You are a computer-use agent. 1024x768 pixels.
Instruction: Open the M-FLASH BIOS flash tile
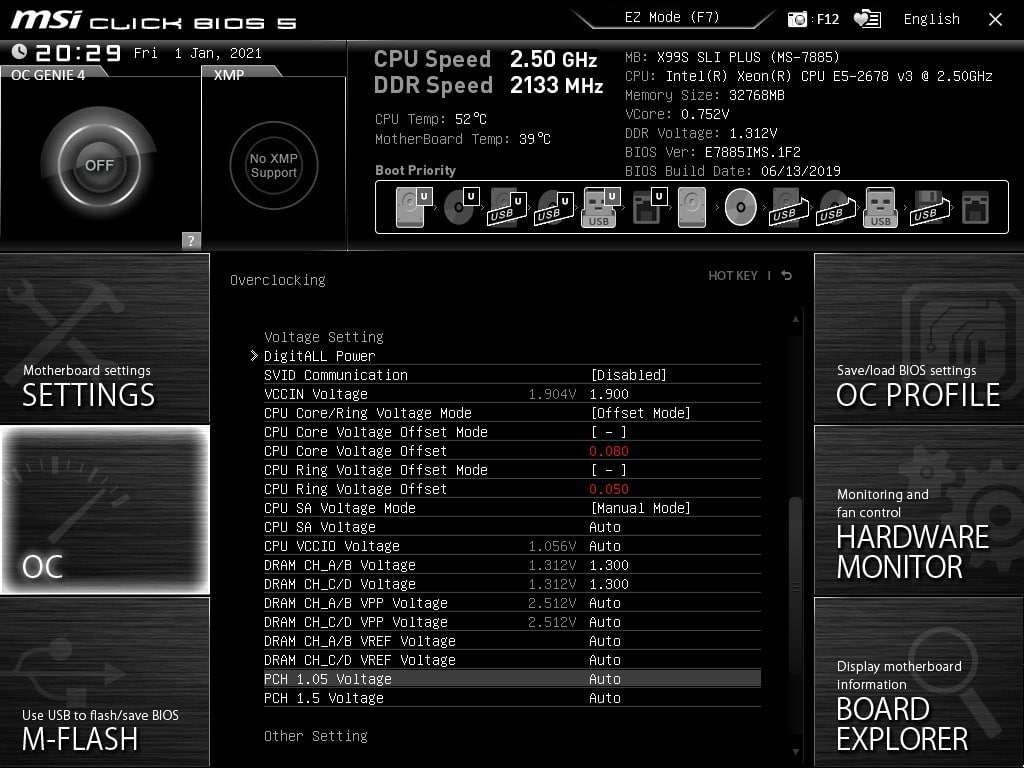[104, 682]
